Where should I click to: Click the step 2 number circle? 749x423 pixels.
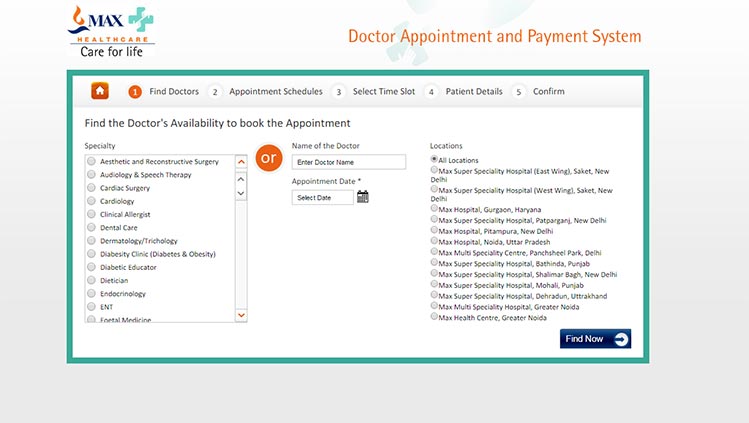coord(215,92)
